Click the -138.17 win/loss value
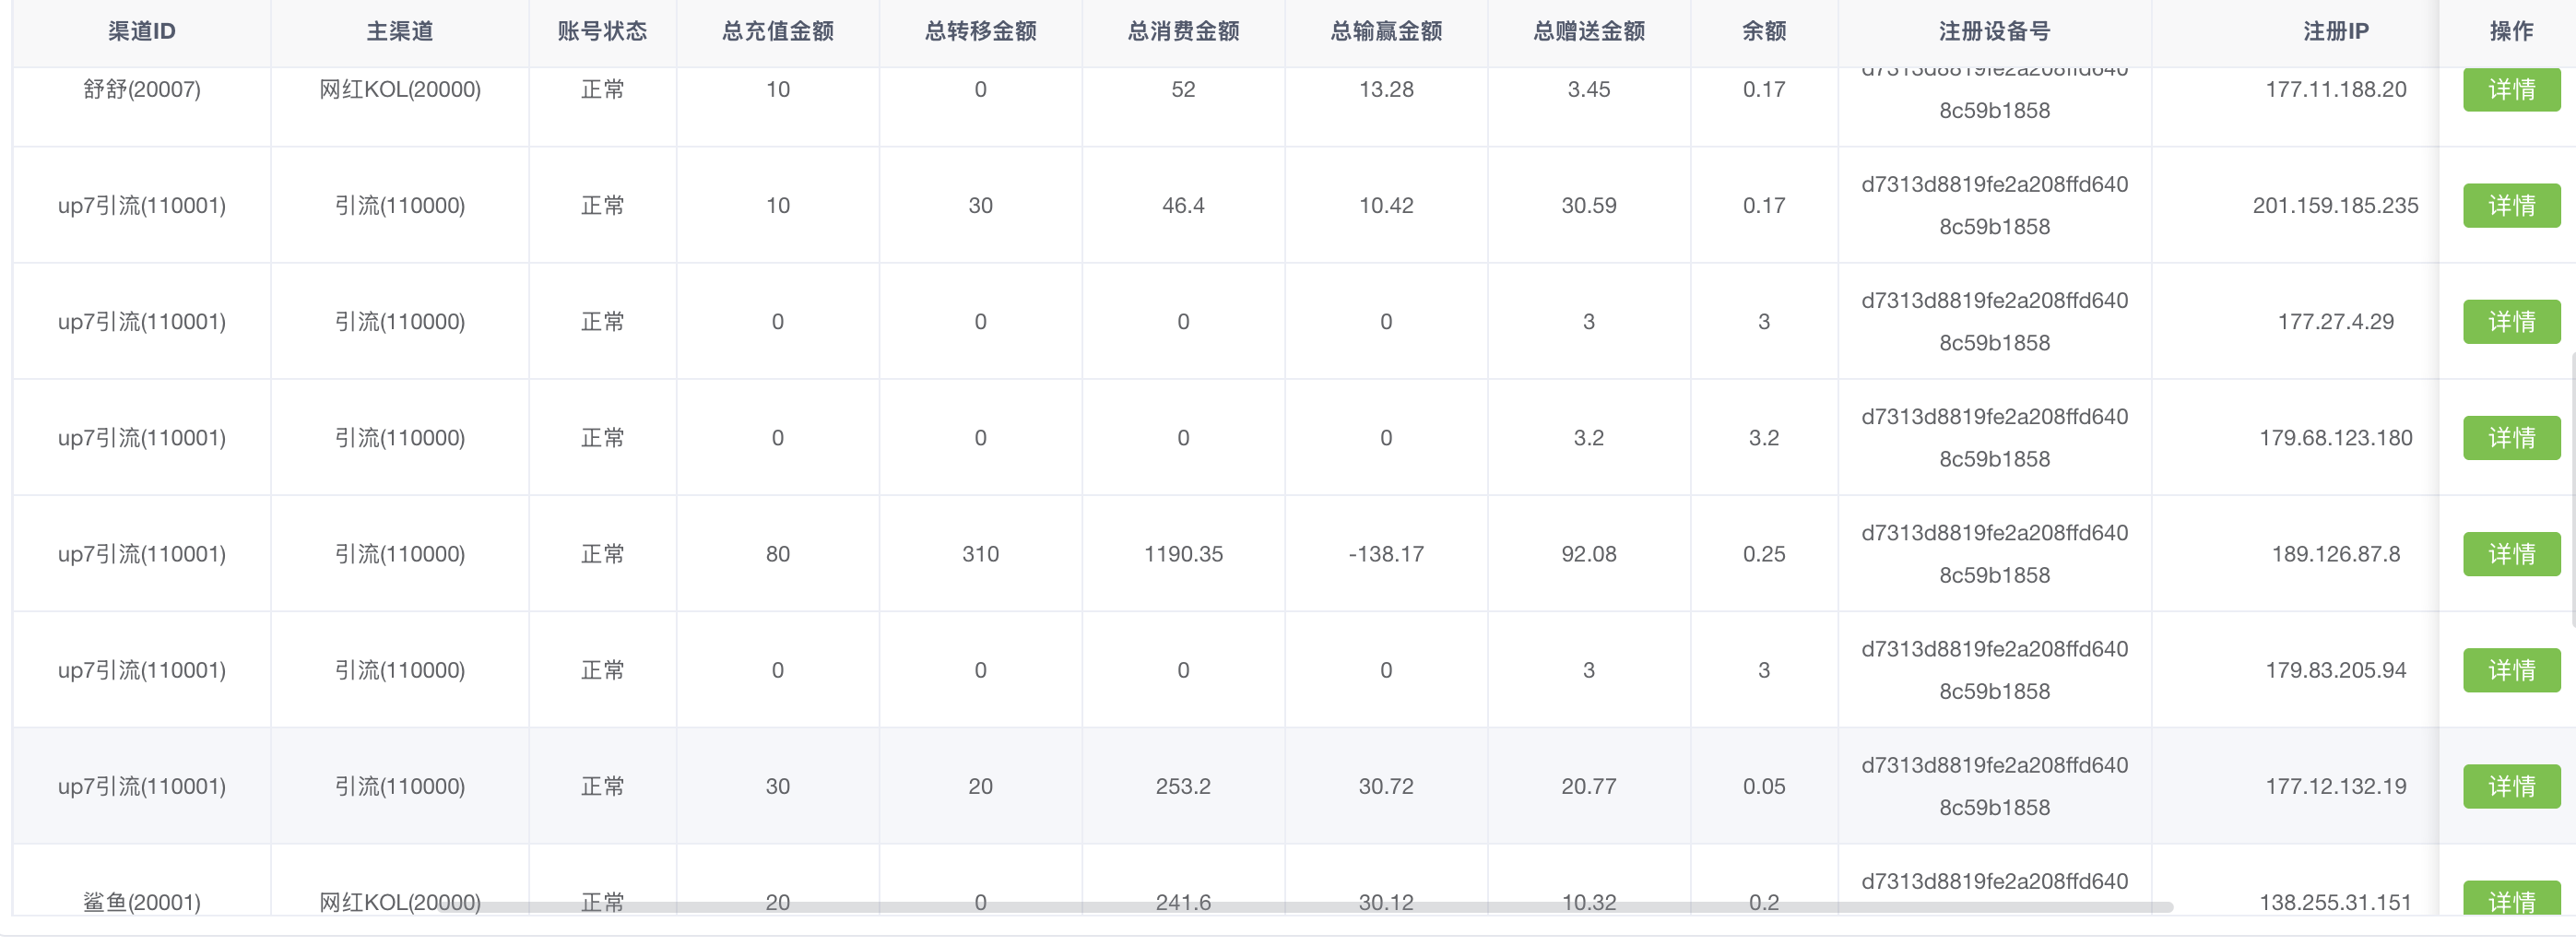The height and width of the screenshot is (946, 2576). pos(1386,553)
